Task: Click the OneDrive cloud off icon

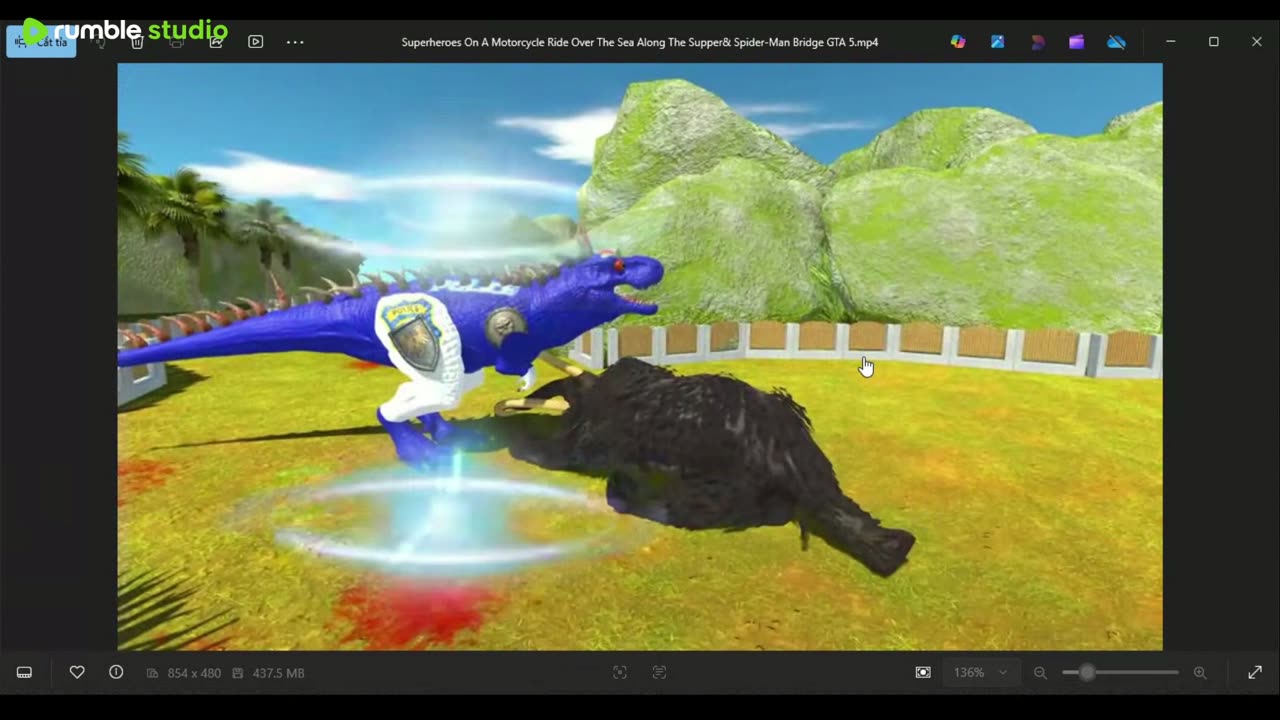Action: pos(1116,42)
